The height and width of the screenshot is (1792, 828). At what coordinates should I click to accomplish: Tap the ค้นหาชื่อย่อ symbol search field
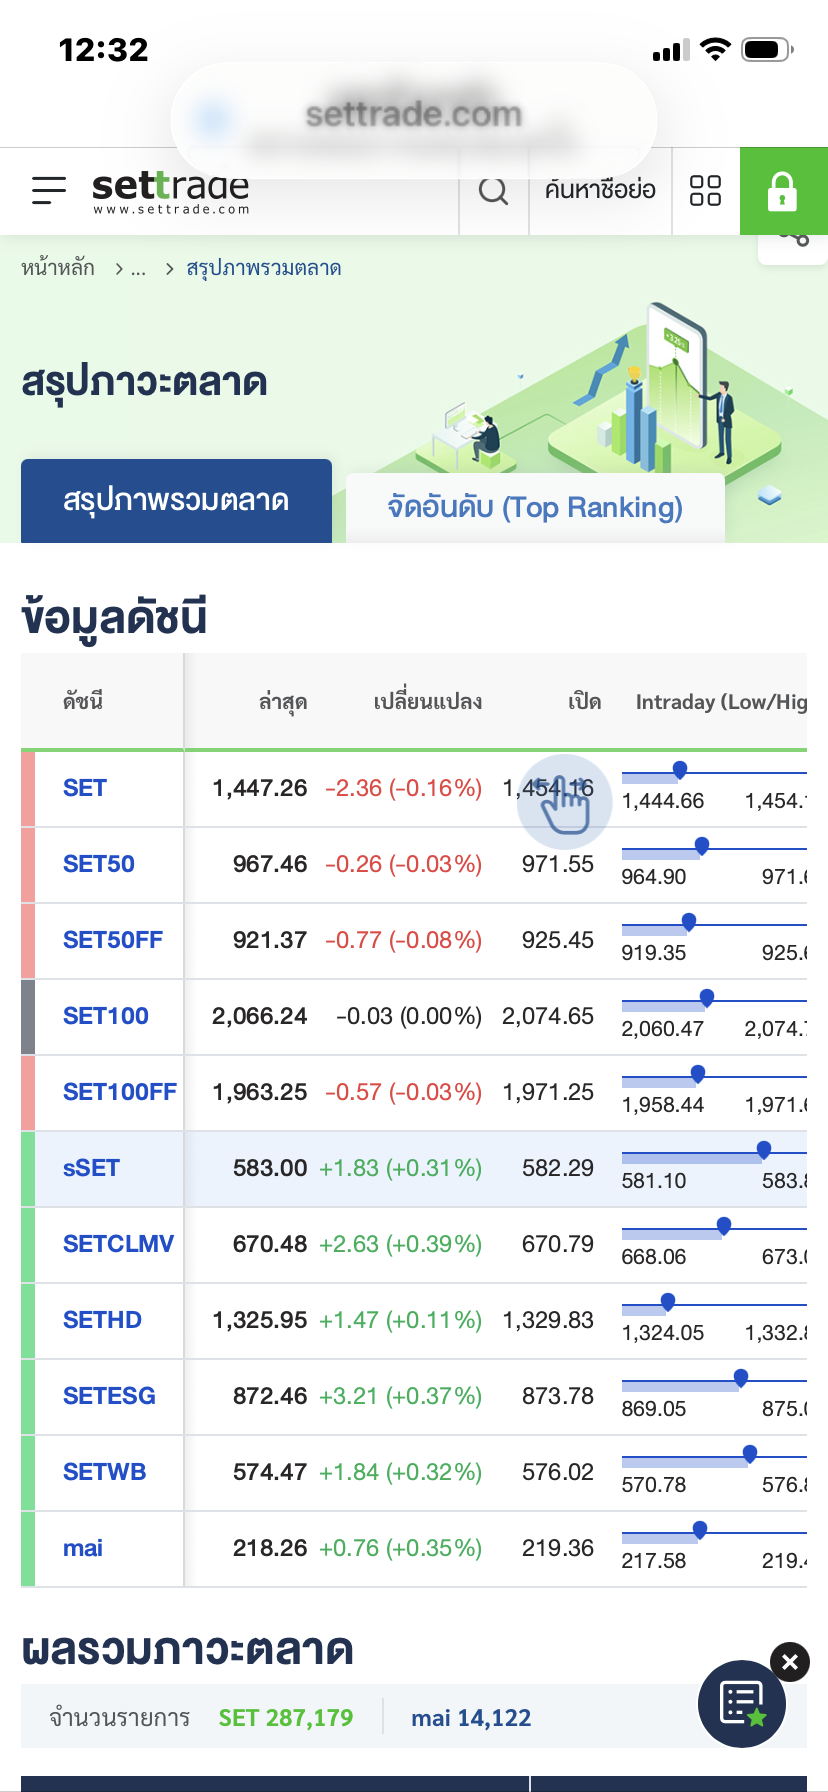coord(600,190)
